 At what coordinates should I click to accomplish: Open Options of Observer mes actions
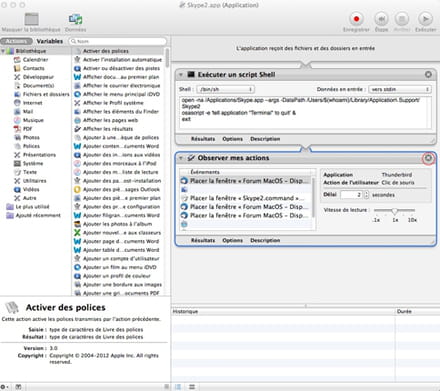coord(232,240)
